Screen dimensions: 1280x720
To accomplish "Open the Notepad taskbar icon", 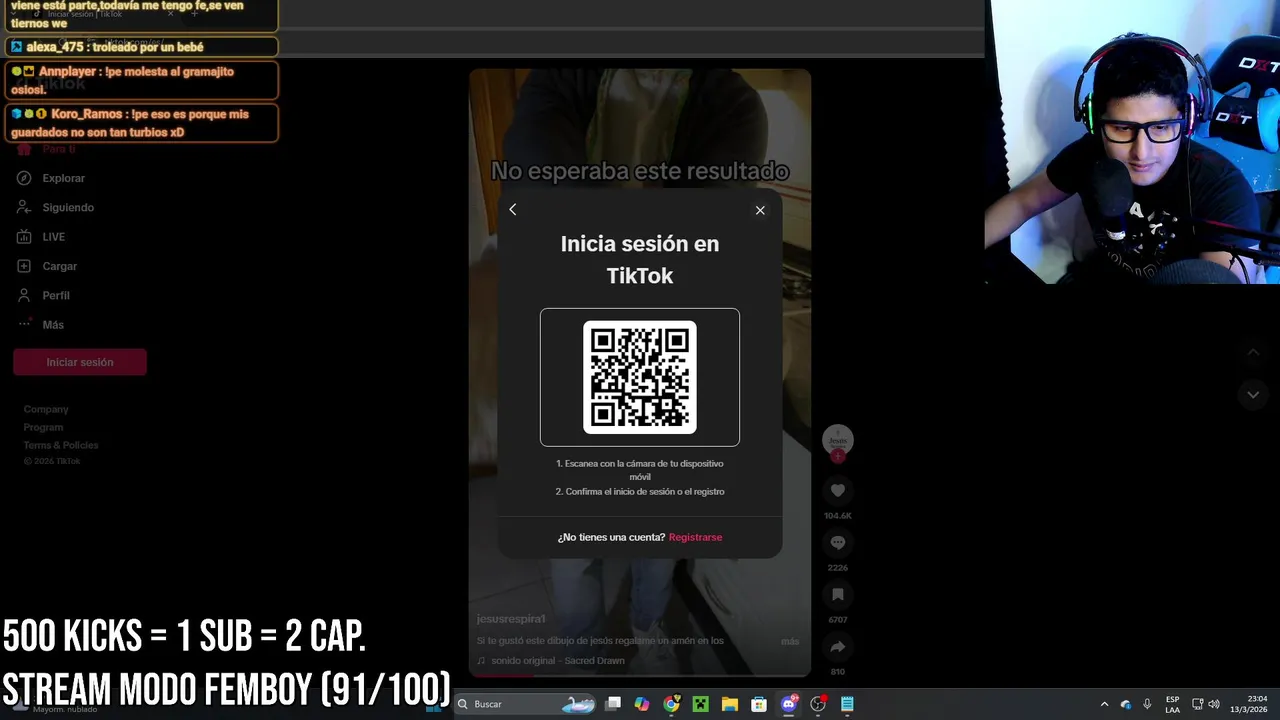I will coord(847,704).
